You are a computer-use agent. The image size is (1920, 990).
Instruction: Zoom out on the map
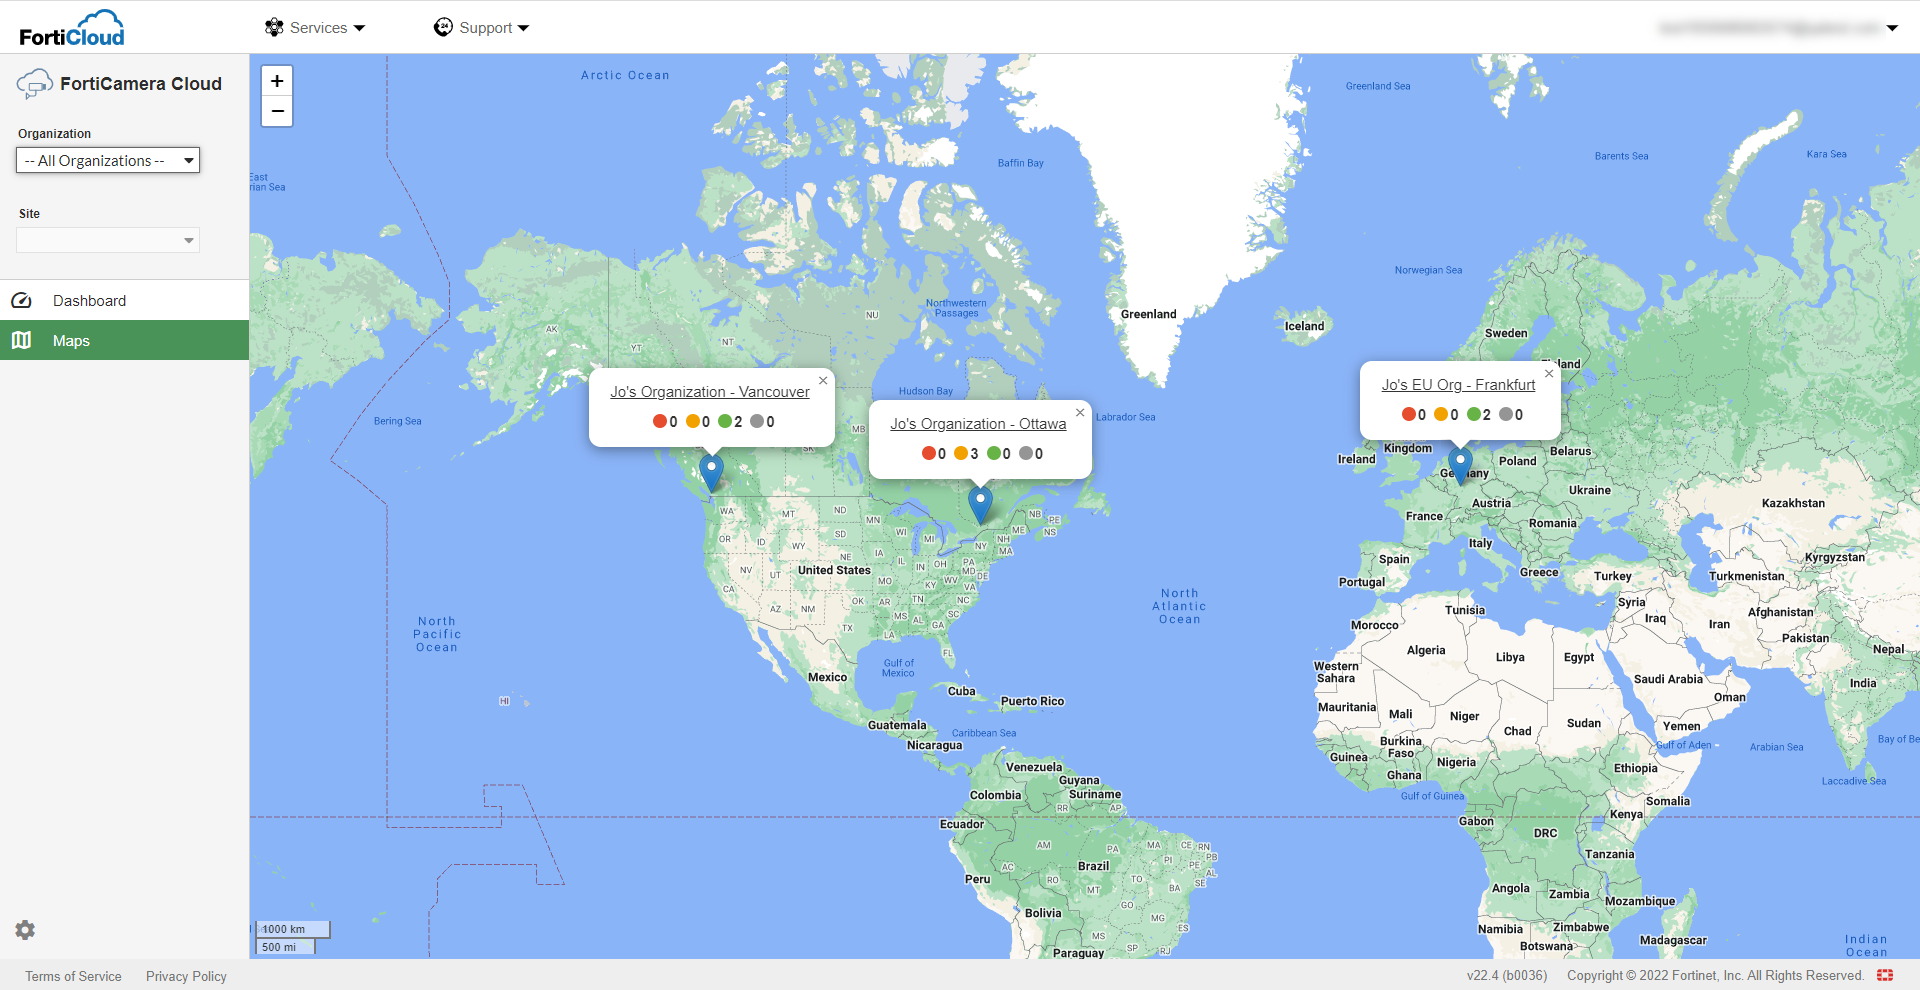click(277, 111)
